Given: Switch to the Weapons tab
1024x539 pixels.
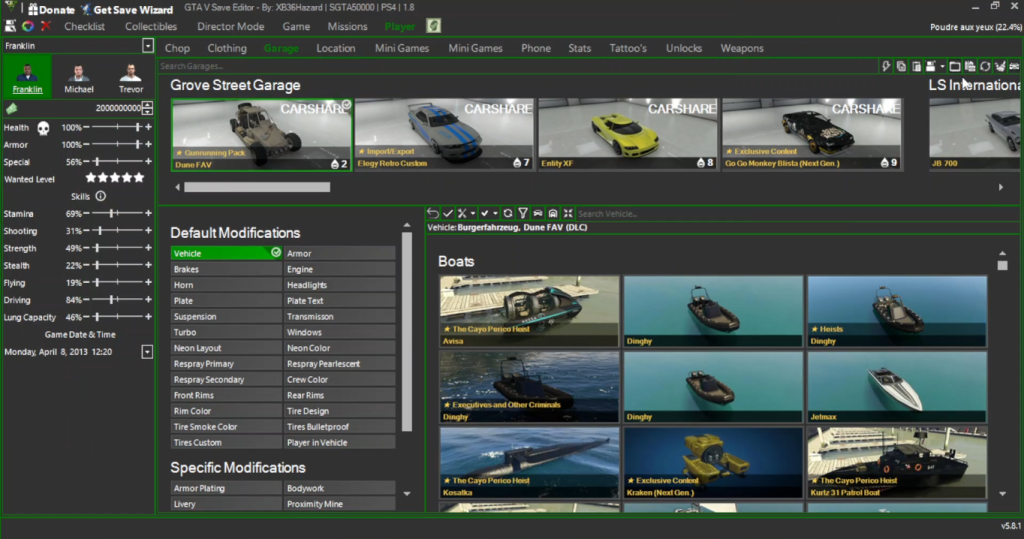Looking at the screenshot, I should pos(742,48).
